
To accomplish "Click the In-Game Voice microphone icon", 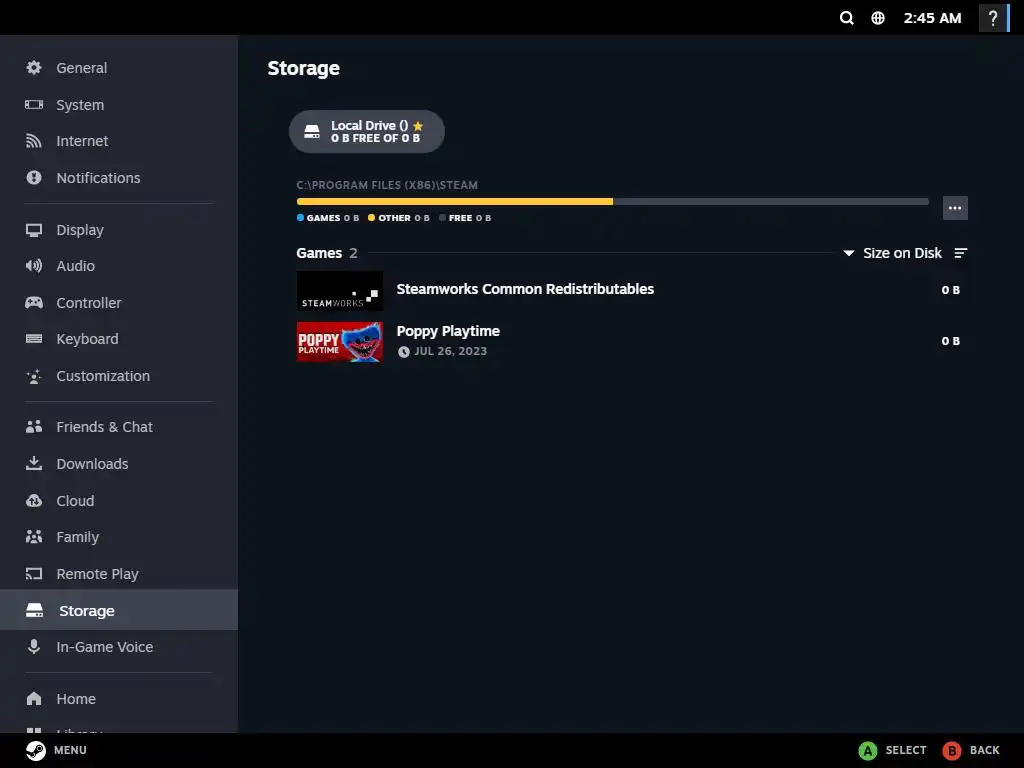I will pos(34,647).
